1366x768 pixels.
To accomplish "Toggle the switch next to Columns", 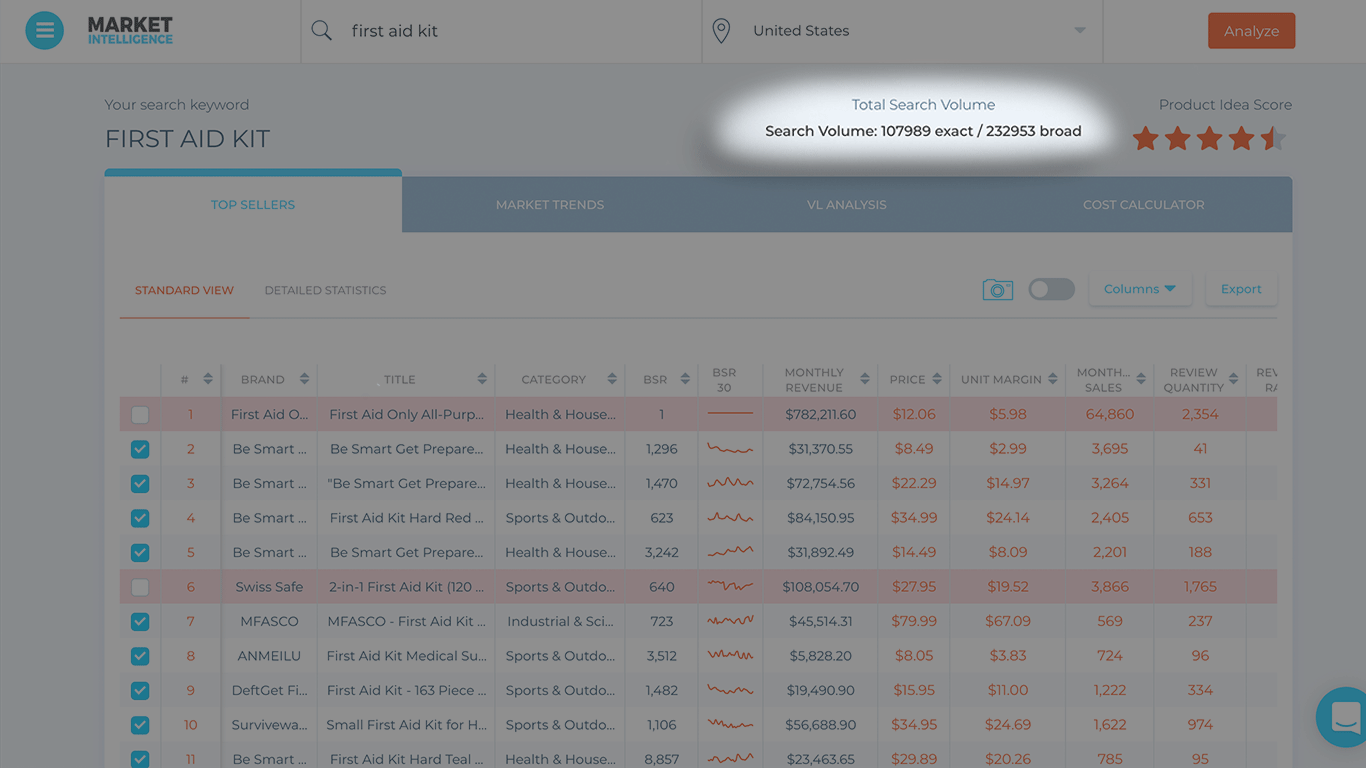I will coord(1051,289).
